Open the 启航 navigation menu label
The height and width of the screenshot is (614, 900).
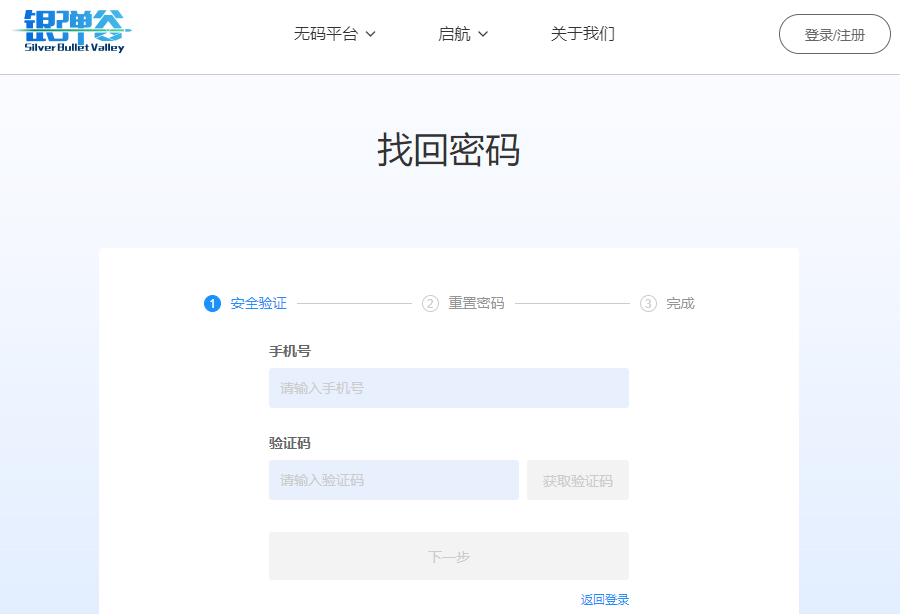point(453,34)
